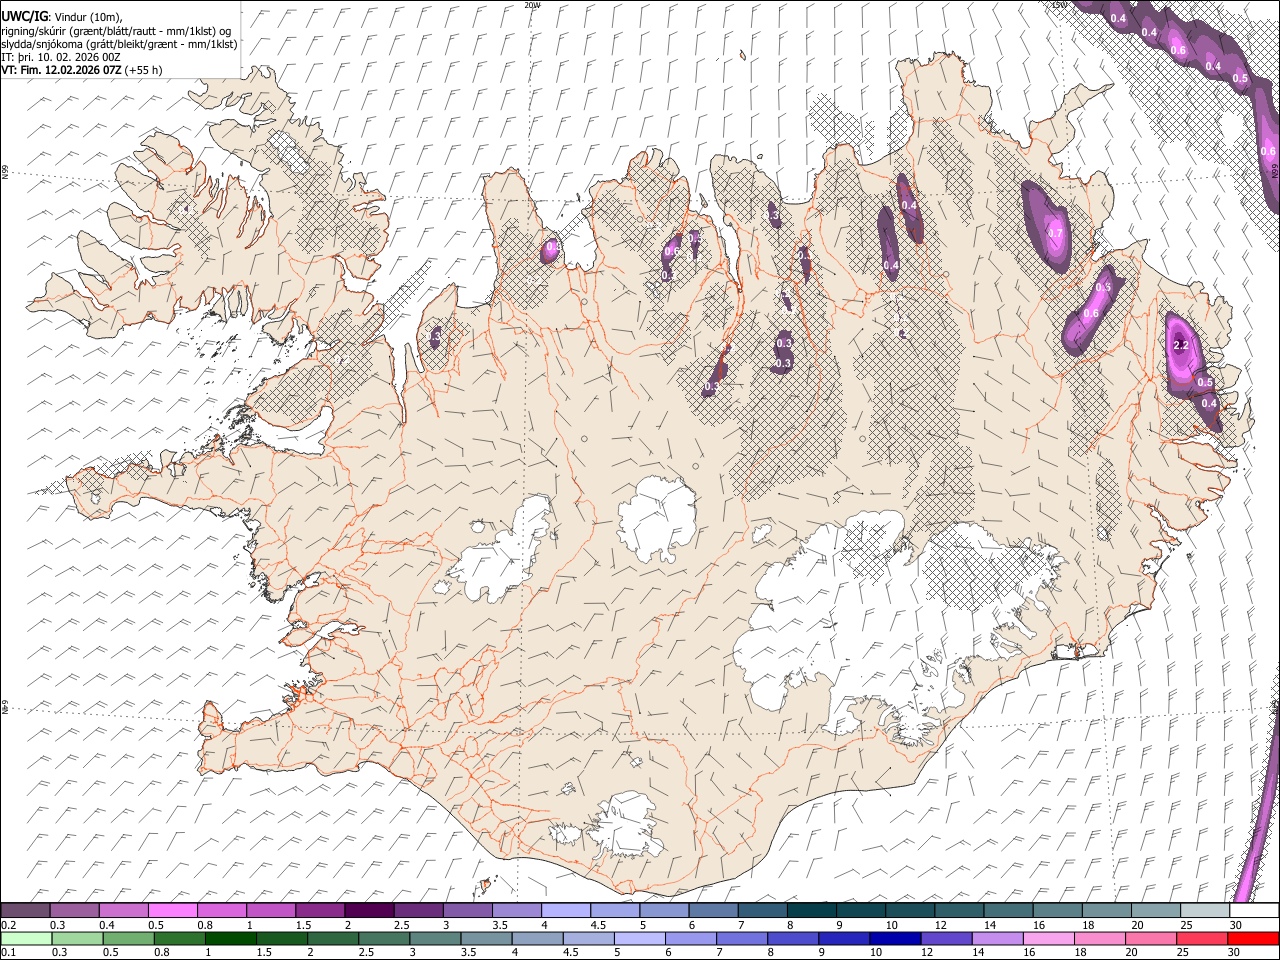Click the pink snowfall patch labeled 2.2
The image size is (1280, 960).
coord(1184,355)
